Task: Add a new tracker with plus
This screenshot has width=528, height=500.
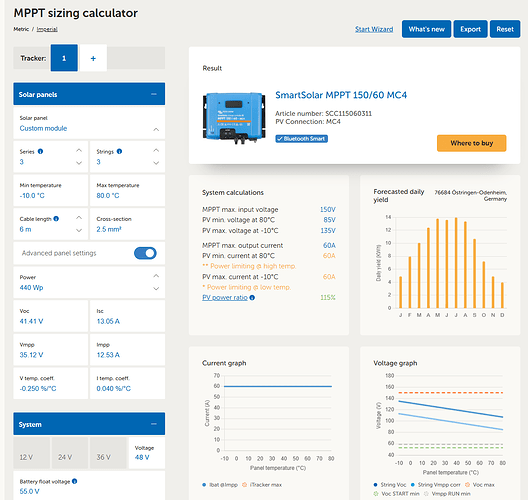Action: pyautogui.click(x=93, y=58)
